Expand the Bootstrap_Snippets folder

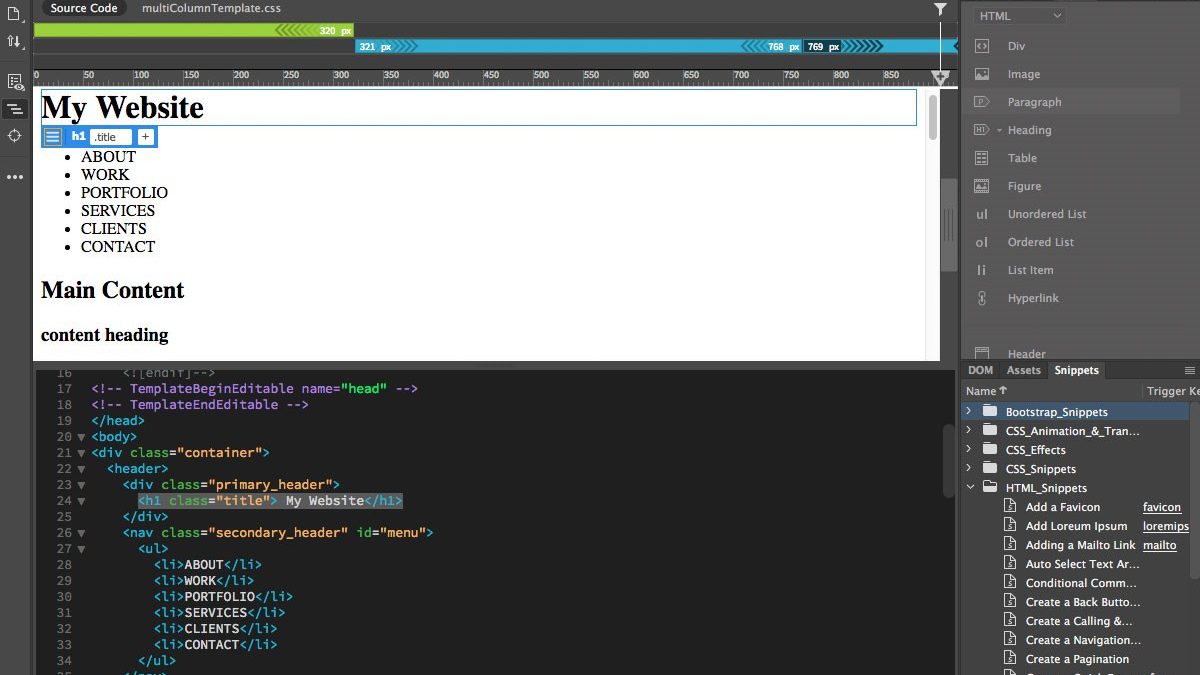tap(968, 411)
